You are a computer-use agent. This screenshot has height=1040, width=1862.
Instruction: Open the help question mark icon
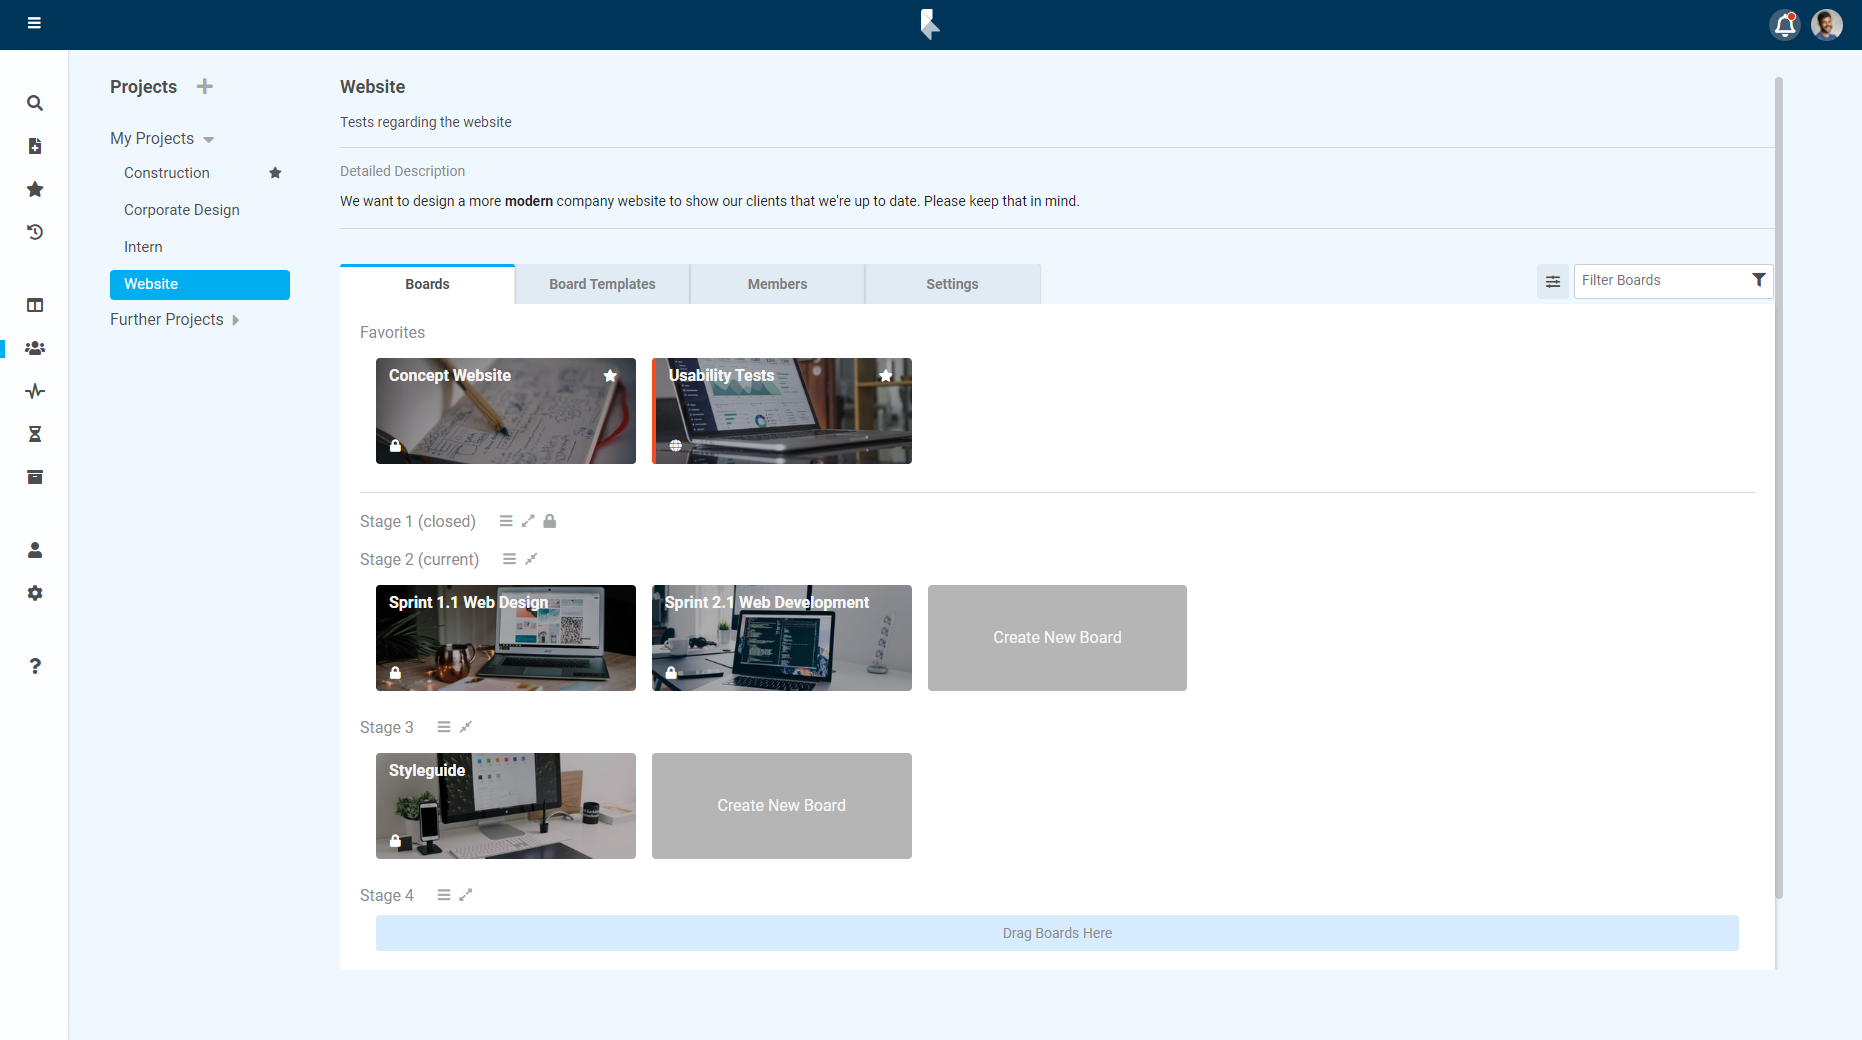[x=35, y=666]
